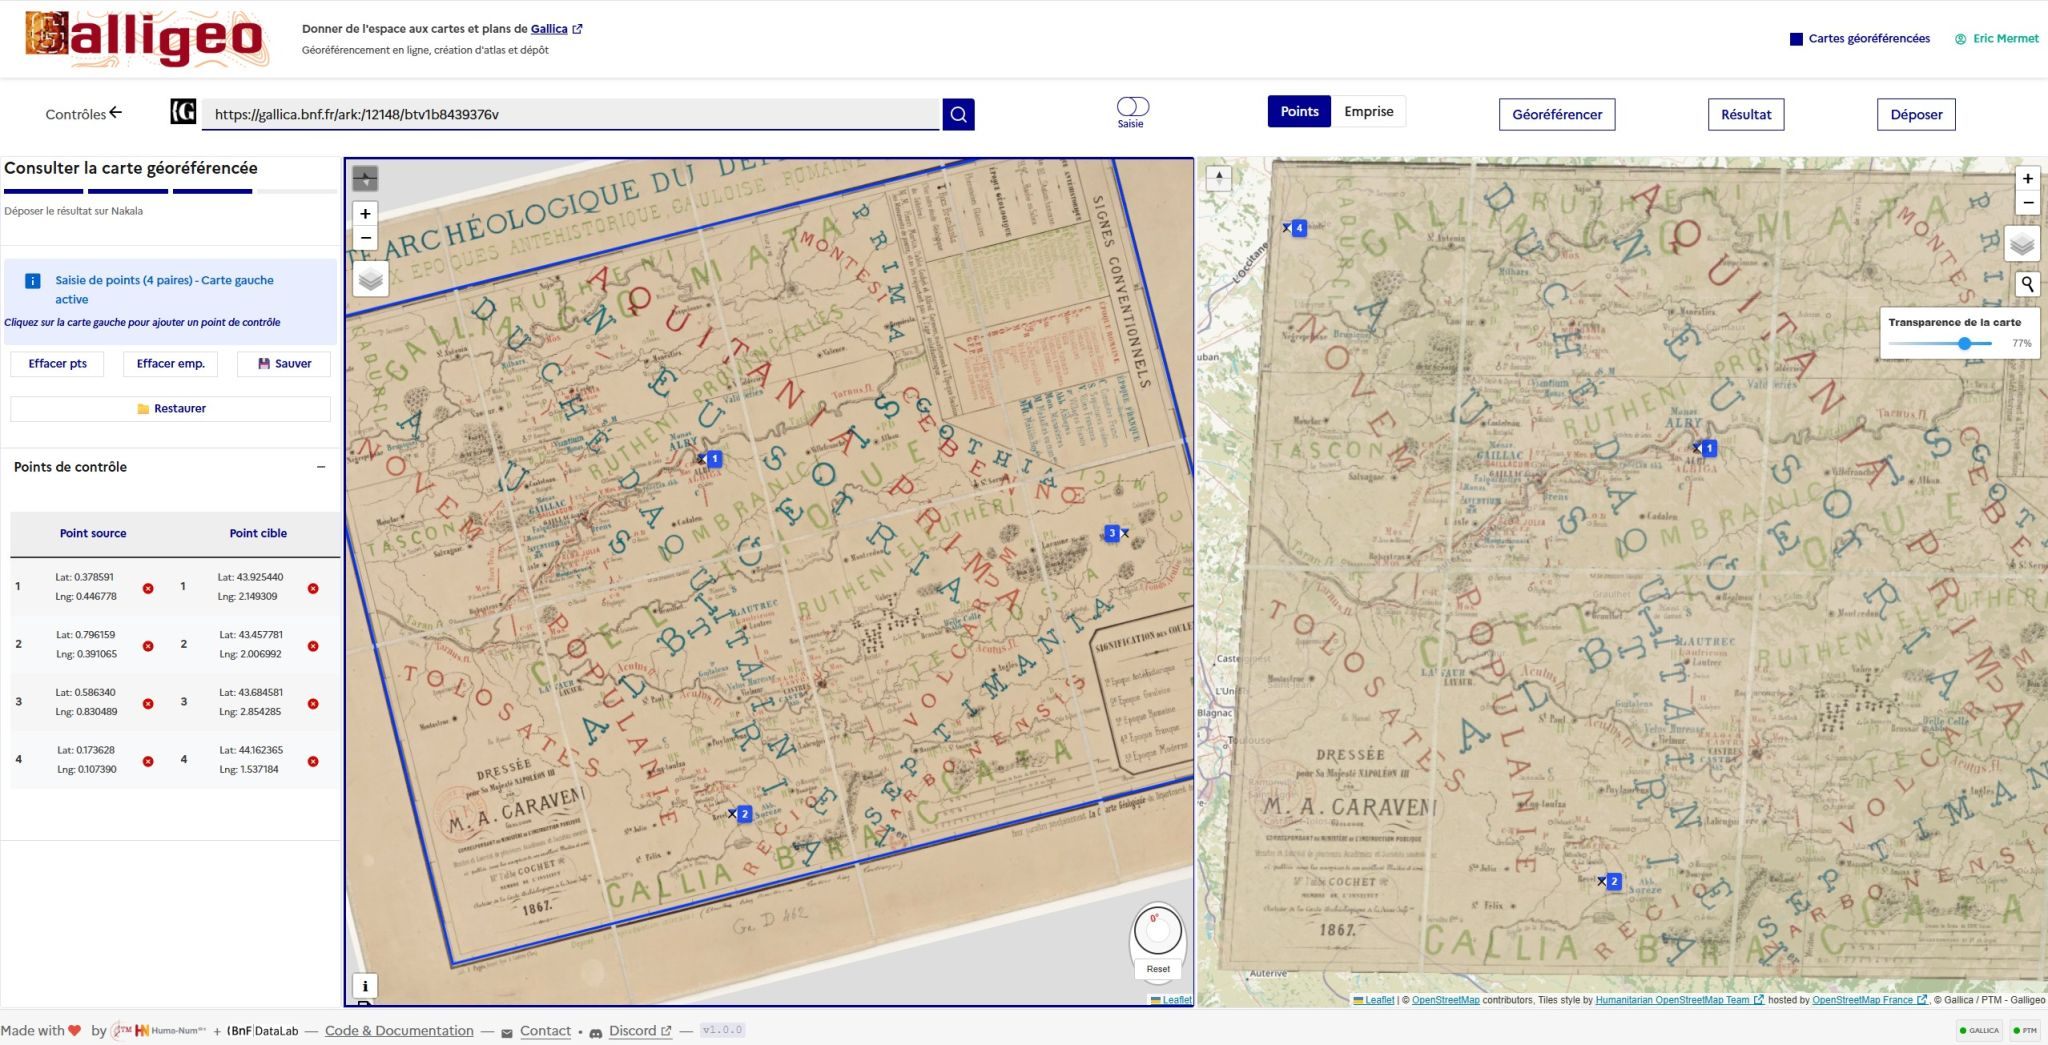Select the Points mode toggle
The width and height of the screenshot is (2048, 1045).
[1299, 112]
